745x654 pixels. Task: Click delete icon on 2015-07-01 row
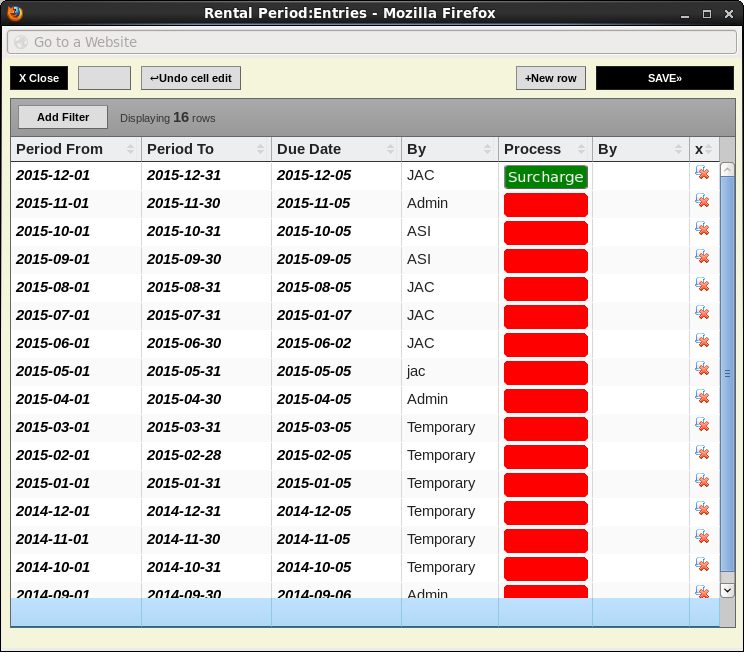tap(702, 314)
